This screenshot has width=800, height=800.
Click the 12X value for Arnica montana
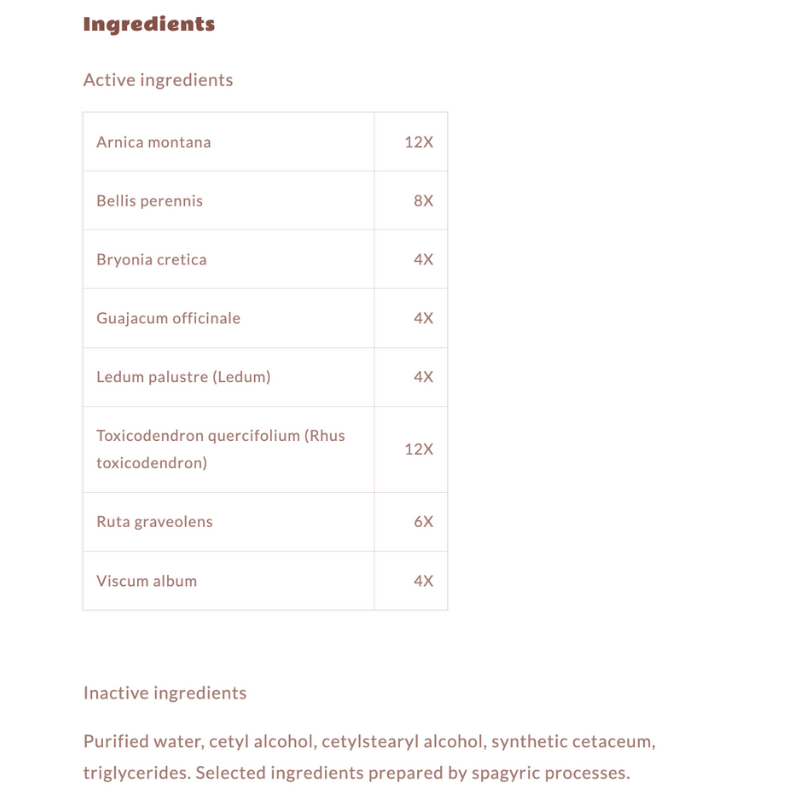click(x=419, y=142)
